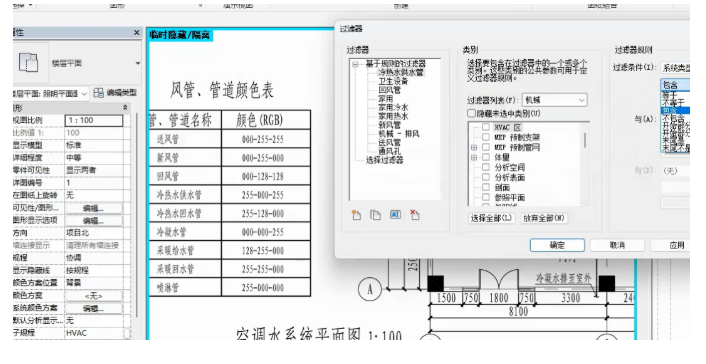706x364 pixels.
Task: Tick the 分析空间 category checkbox
Action: click(486, 167)
